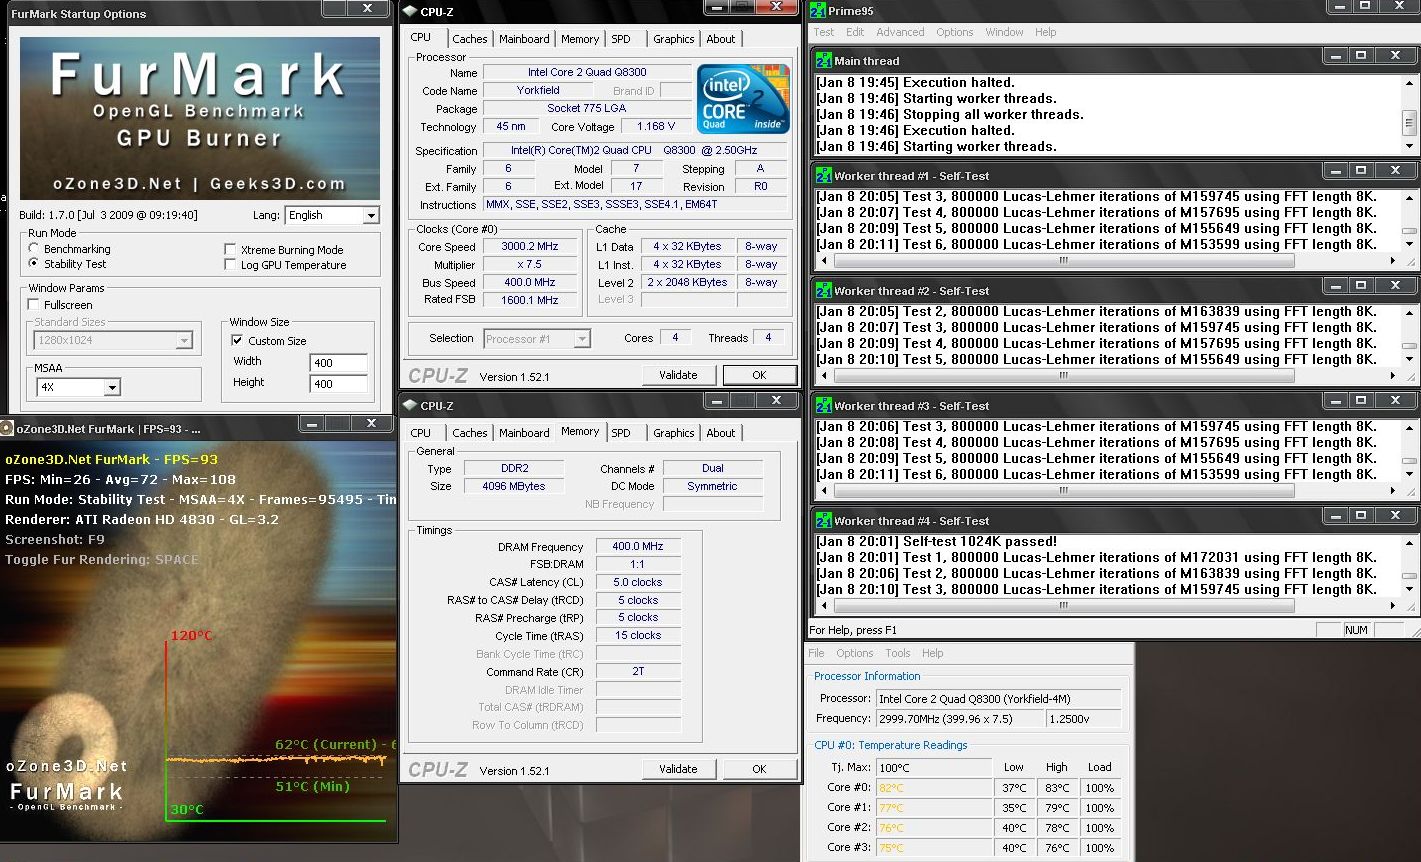The height and width of the screenshot is (862, 1421).
Task: Click the Worker thread #1 window icon
Action: coord(824,175)
